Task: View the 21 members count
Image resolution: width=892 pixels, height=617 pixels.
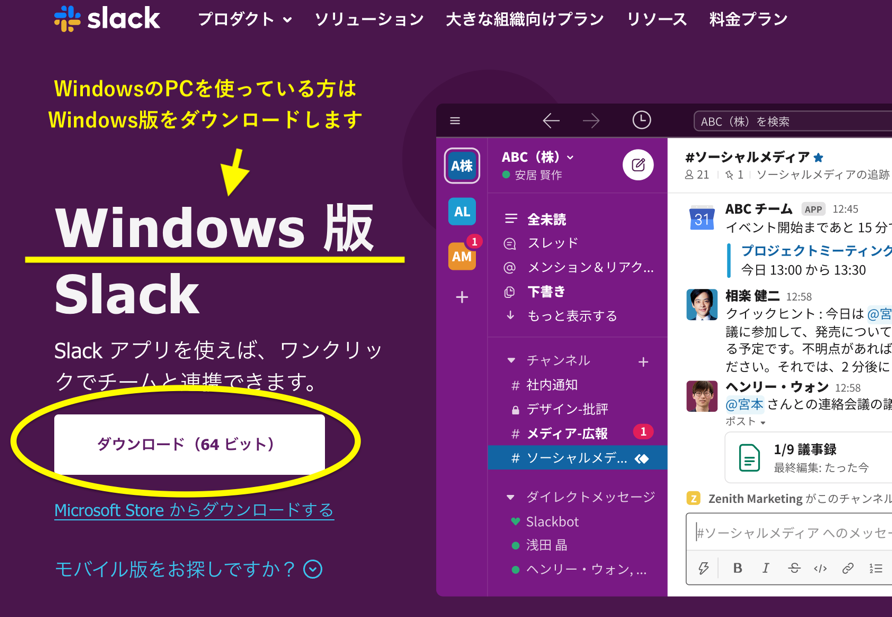Action: (697, 175)
